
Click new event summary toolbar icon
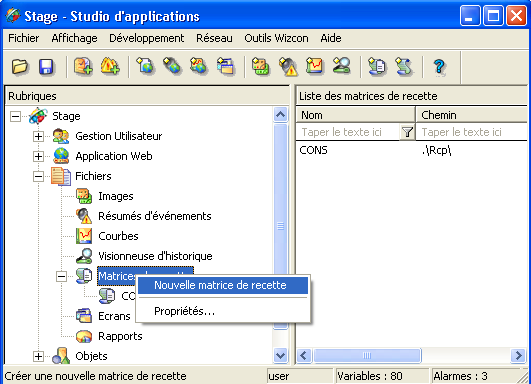(288, 66)
